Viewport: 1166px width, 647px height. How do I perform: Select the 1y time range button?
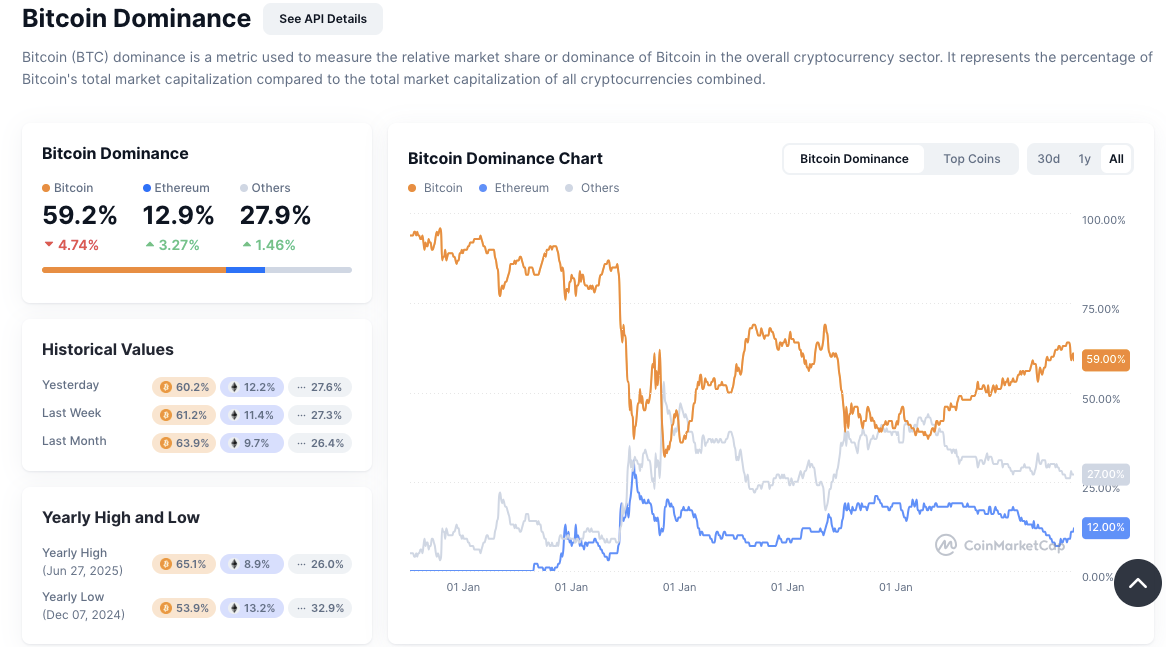point(1084,158)
